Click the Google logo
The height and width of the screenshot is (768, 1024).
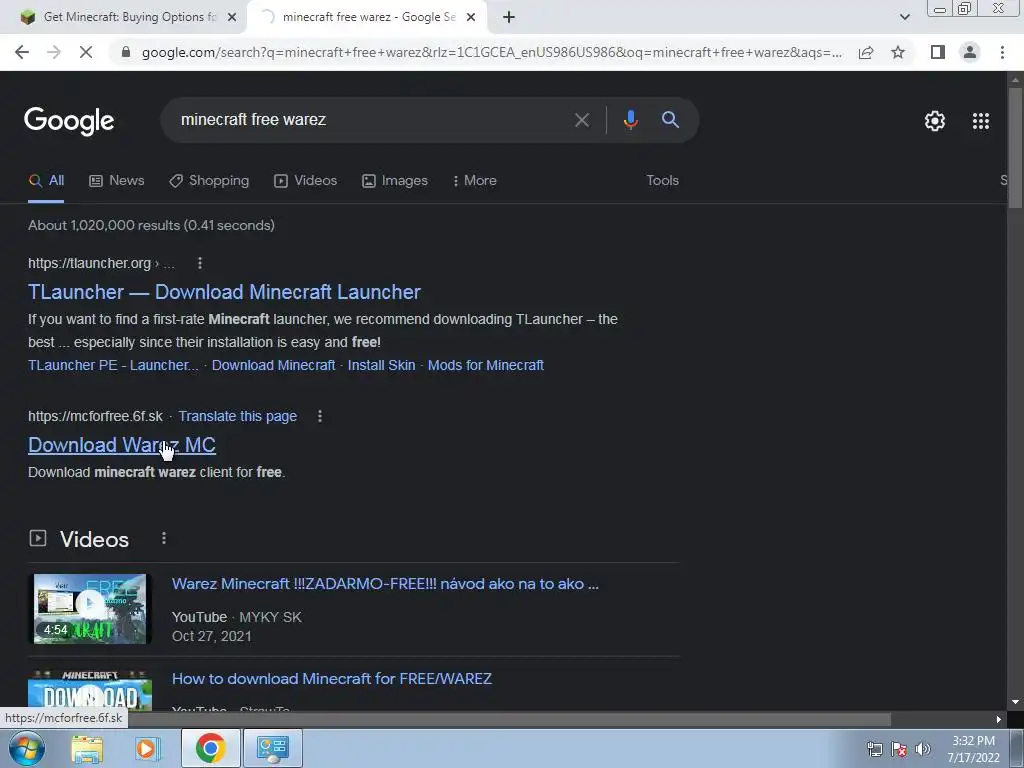69,121
